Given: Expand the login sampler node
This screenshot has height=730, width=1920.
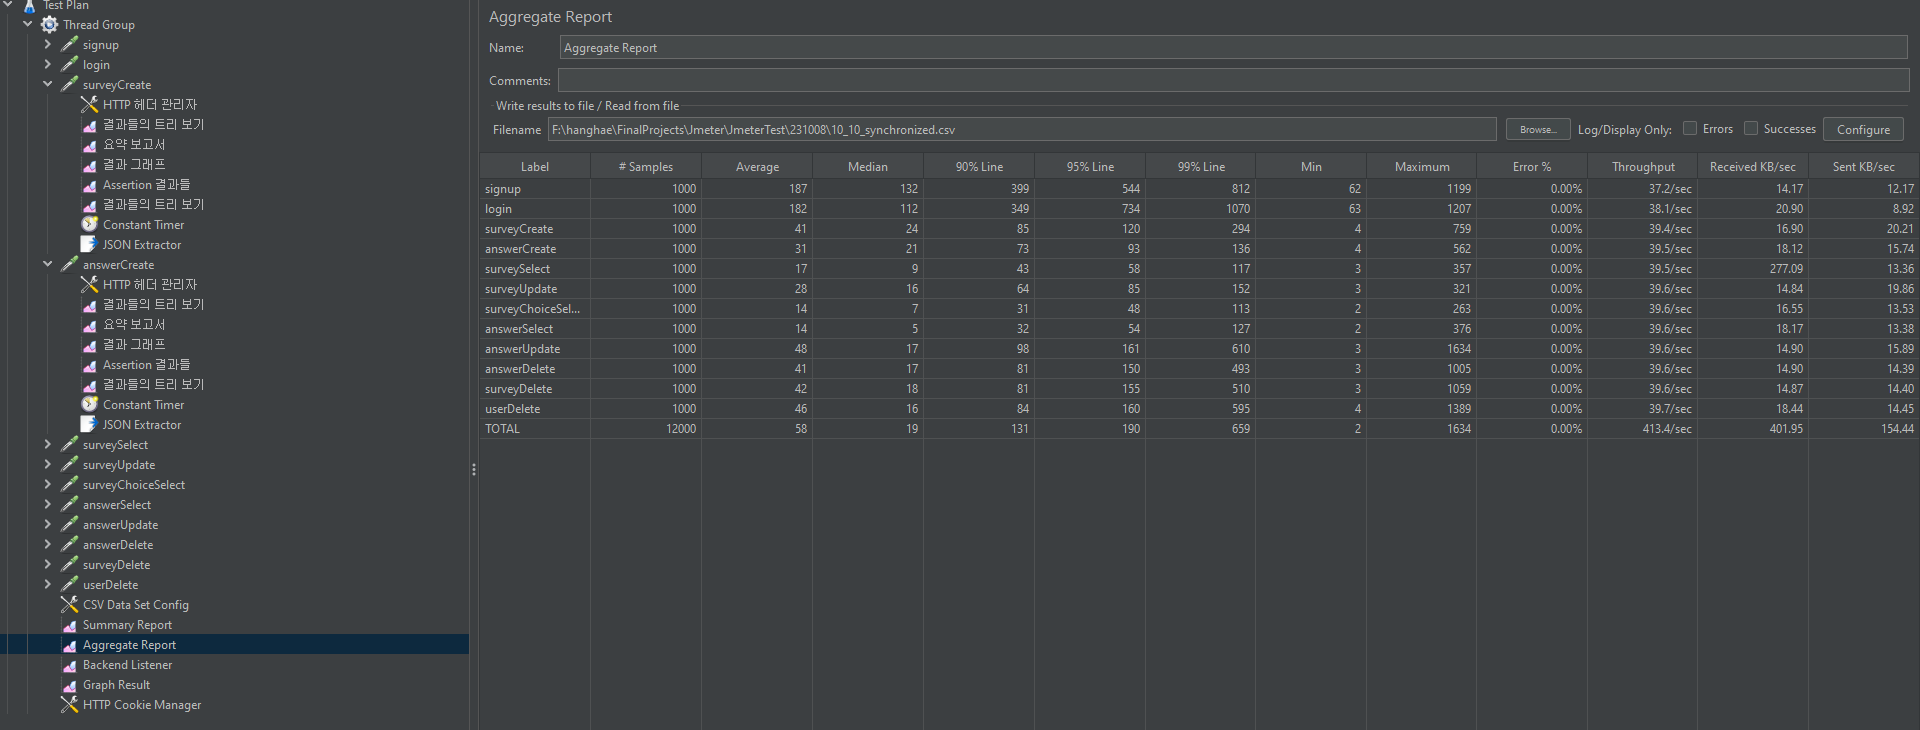Looking at the screenshot, I should [x=47, y=64].
